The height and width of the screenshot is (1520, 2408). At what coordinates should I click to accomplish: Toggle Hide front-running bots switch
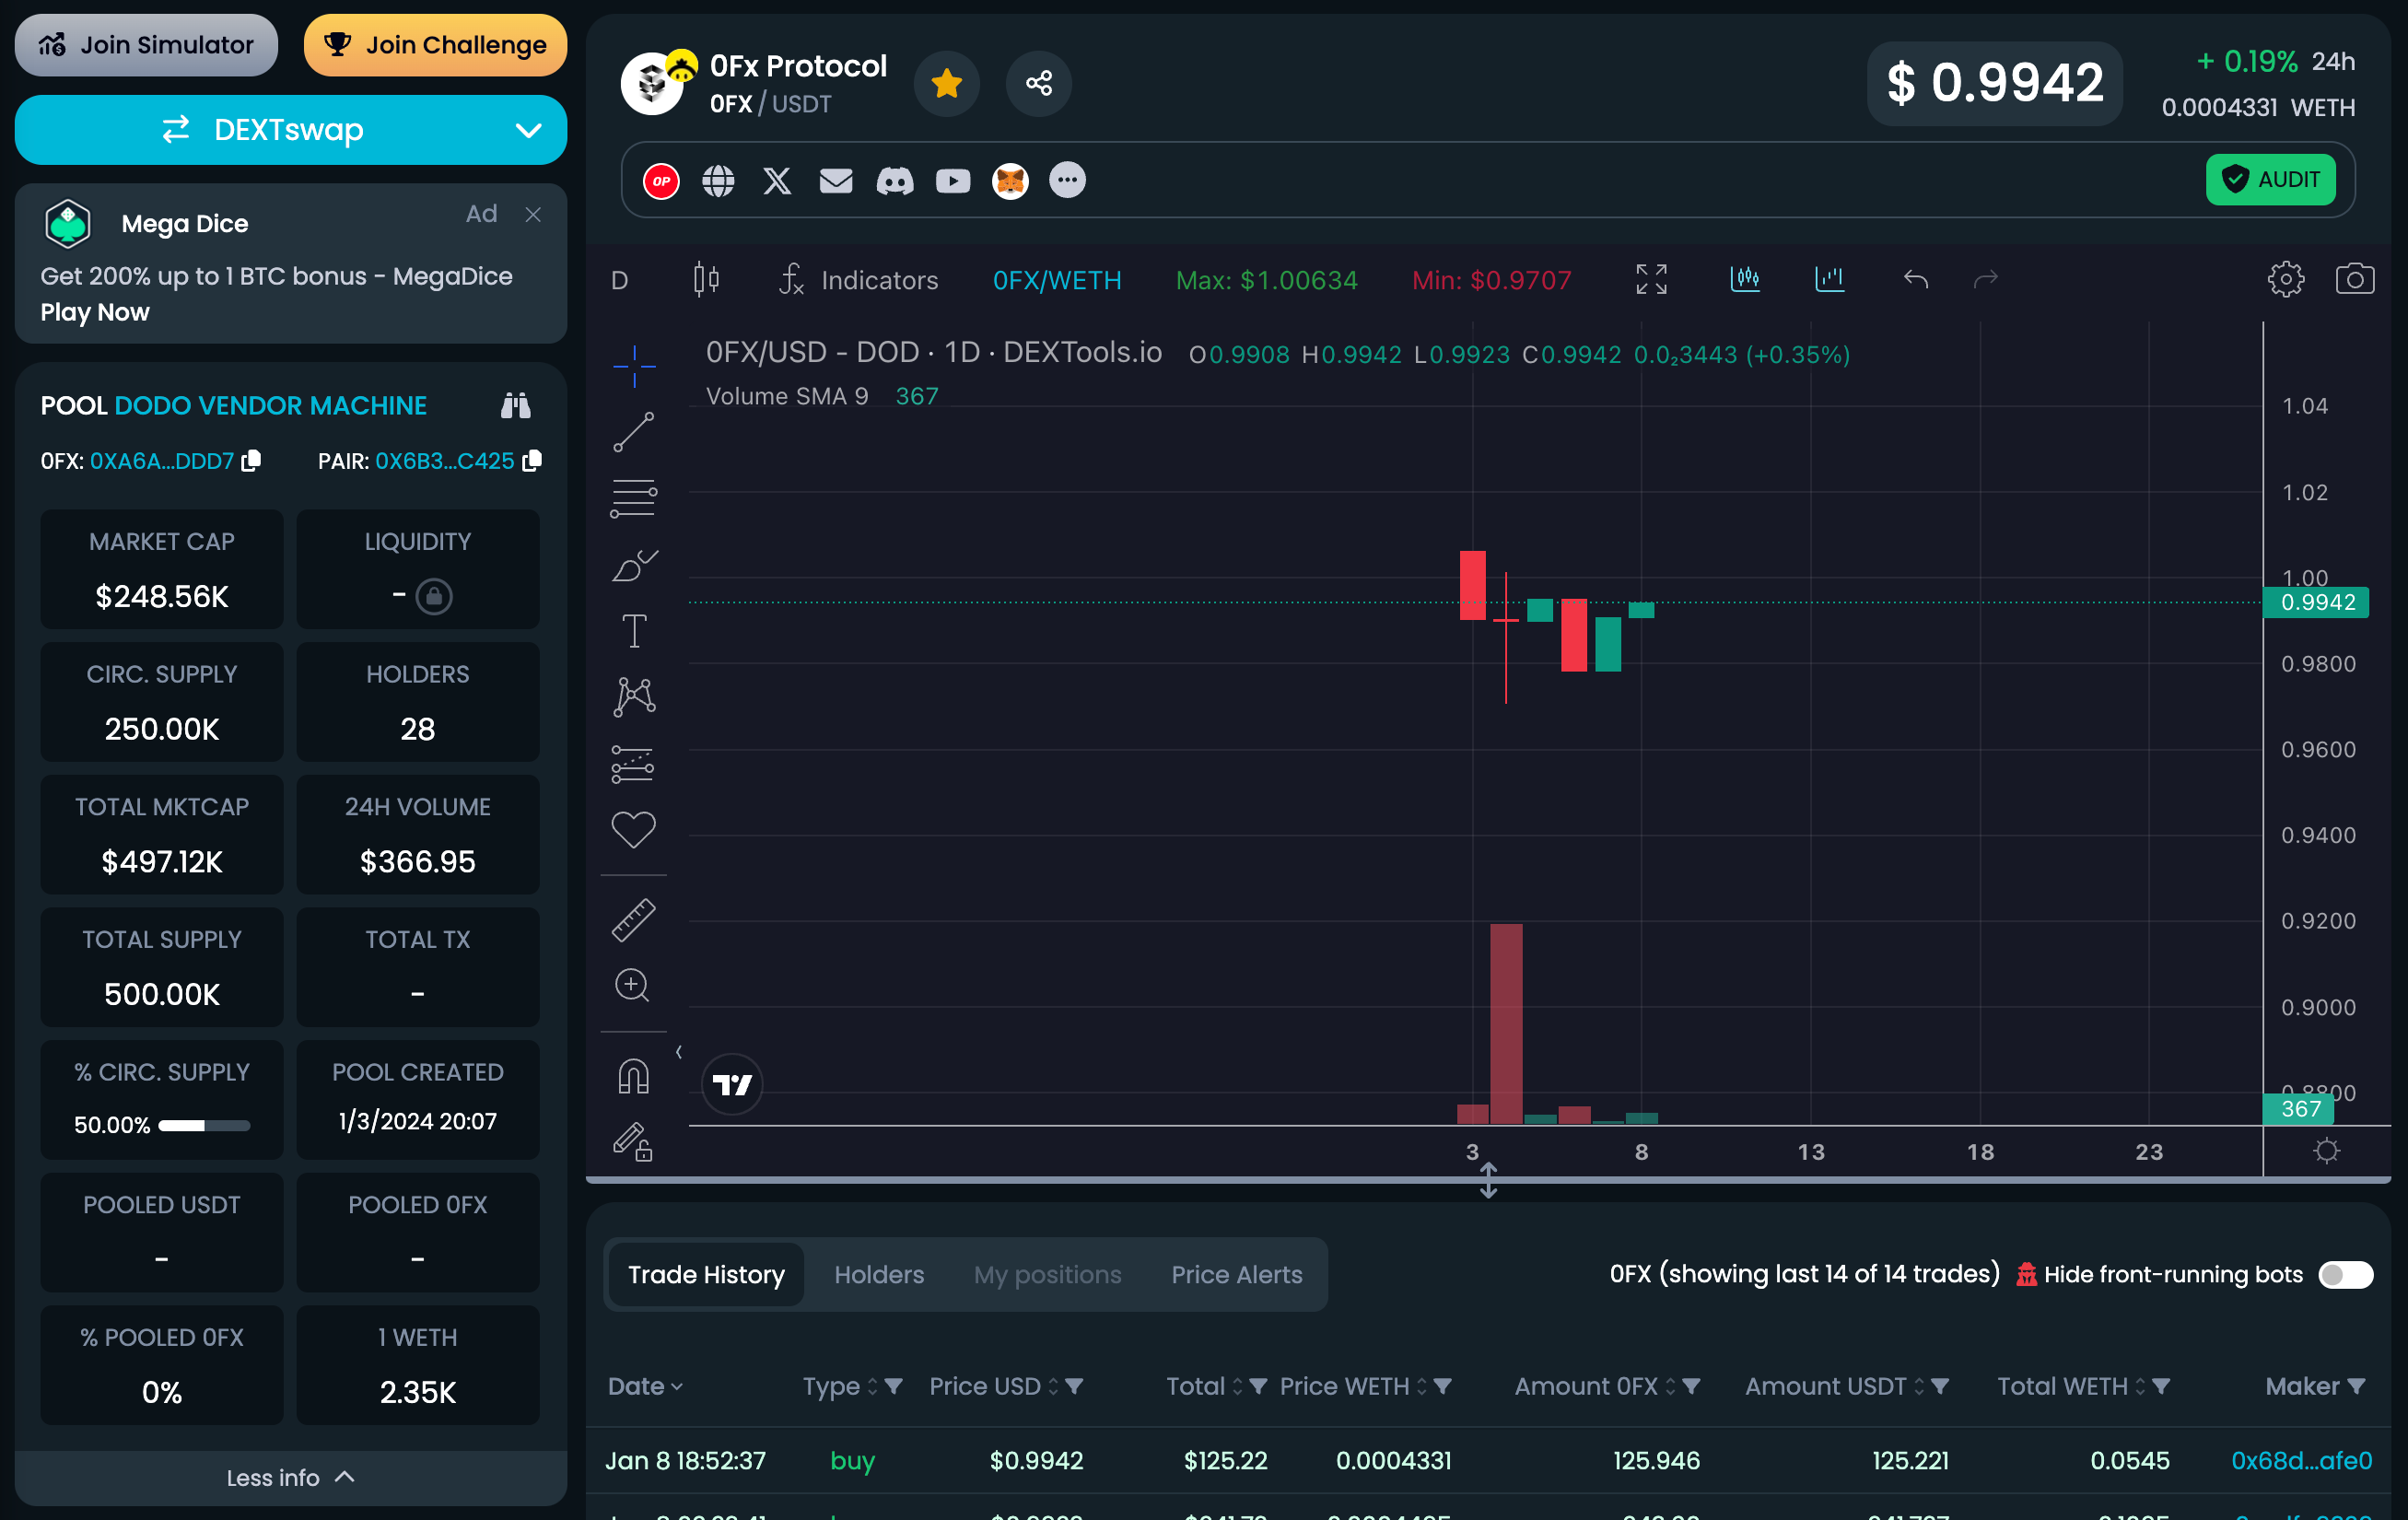tap(2345, 1274)
